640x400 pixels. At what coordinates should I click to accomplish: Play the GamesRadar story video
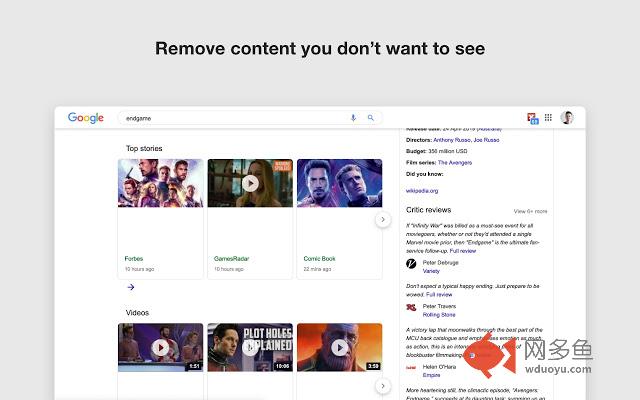click(250, 183)
